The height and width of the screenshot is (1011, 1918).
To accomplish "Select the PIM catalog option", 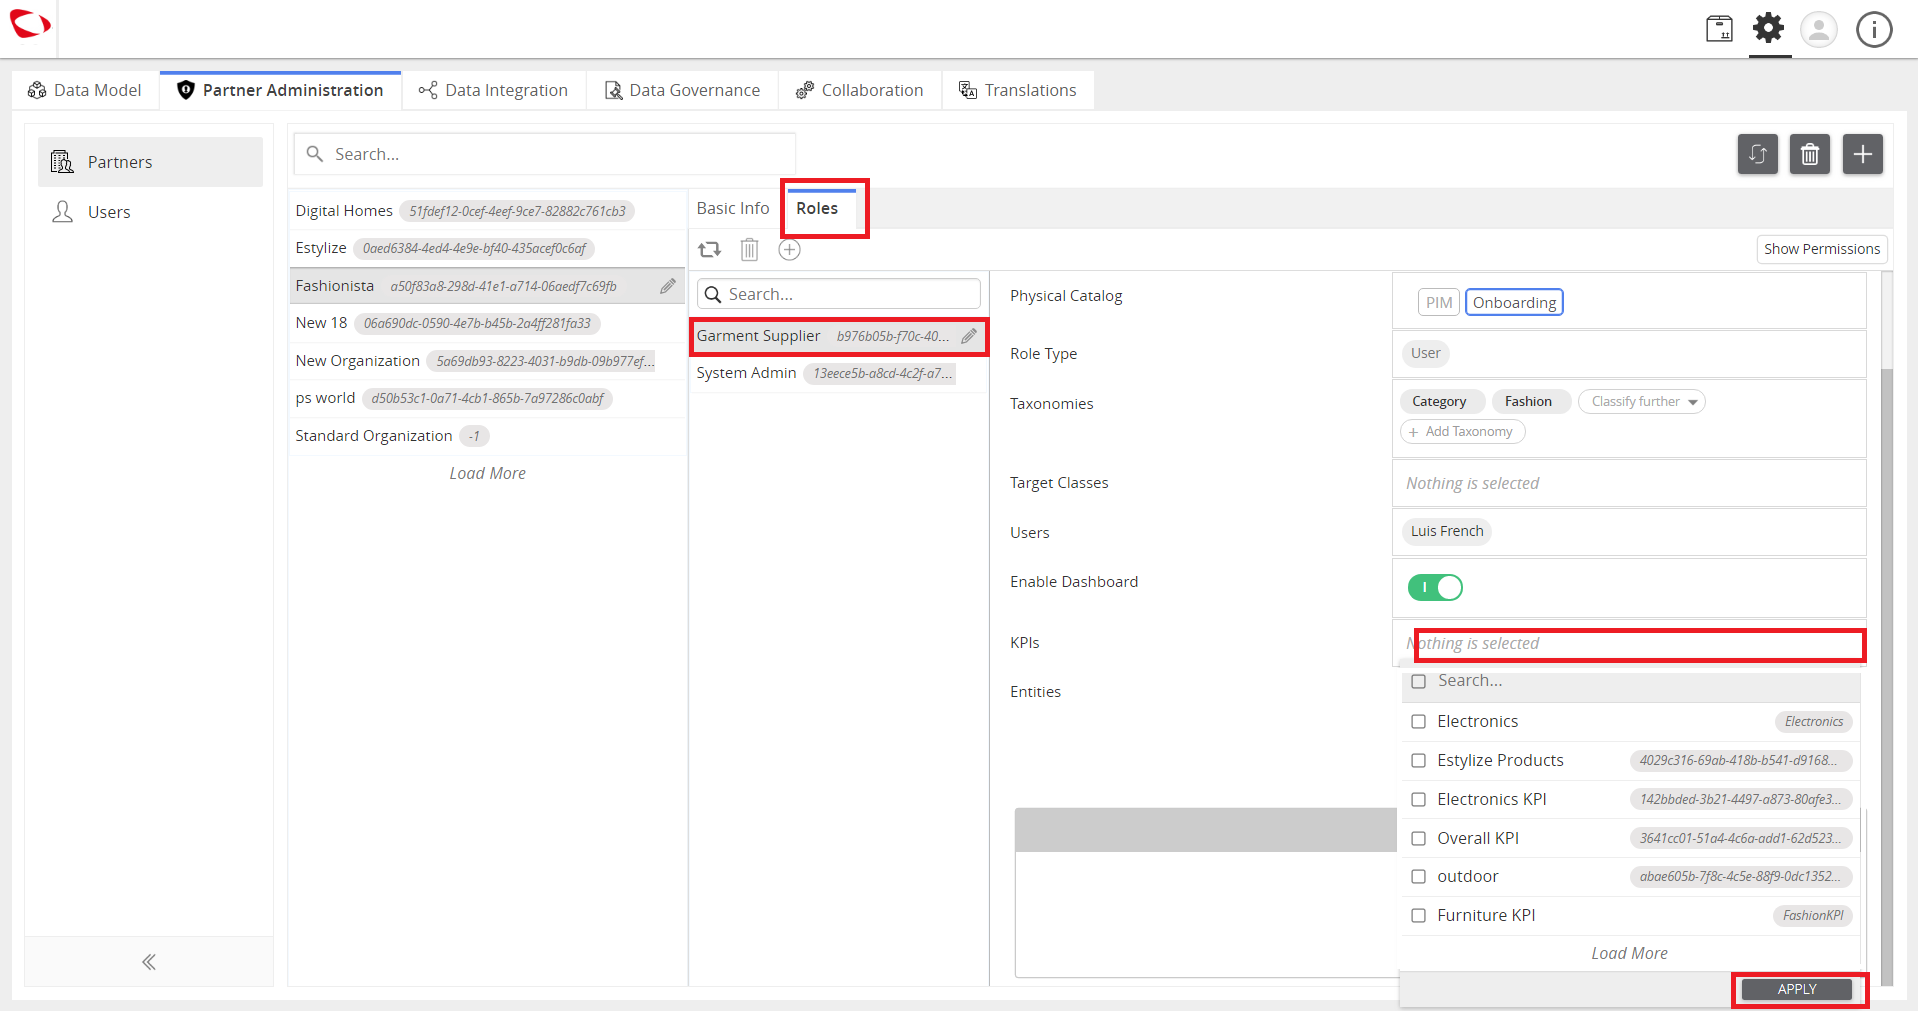I will (x=1439, y=302).
